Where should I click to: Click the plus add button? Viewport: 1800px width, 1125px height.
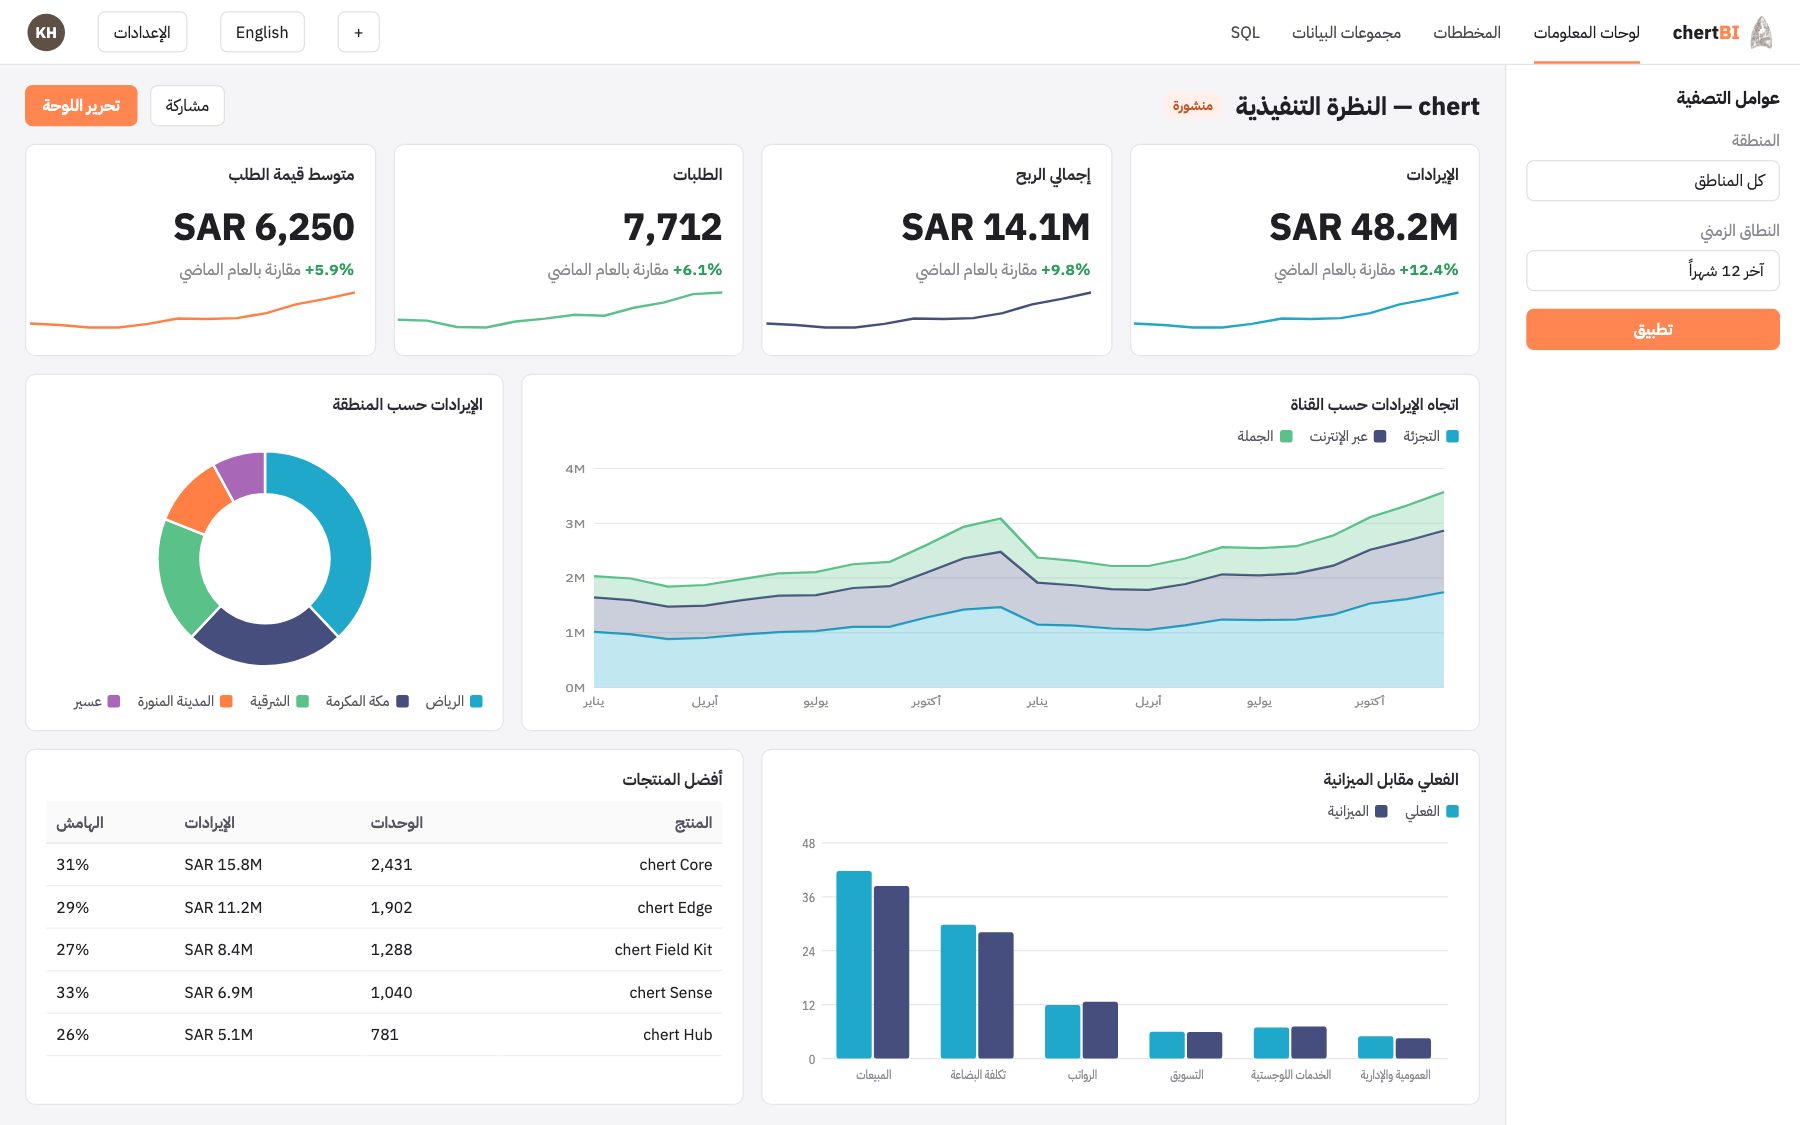359,33
